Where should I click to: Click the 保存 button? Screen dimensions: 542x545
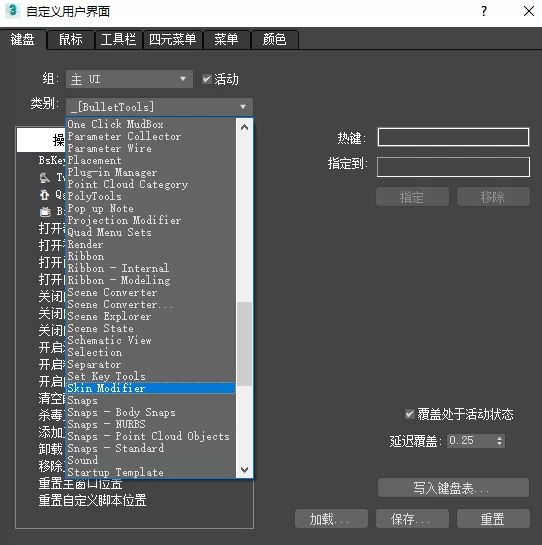[412, 519]
